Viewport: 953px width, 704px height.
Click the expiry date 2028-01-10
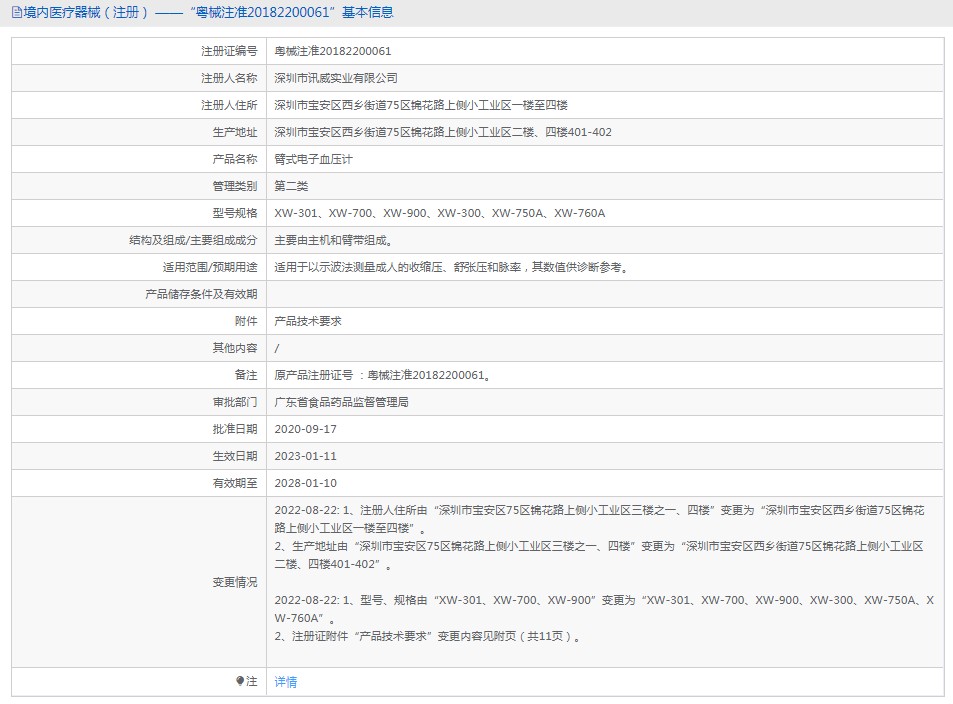coord(306,483)
